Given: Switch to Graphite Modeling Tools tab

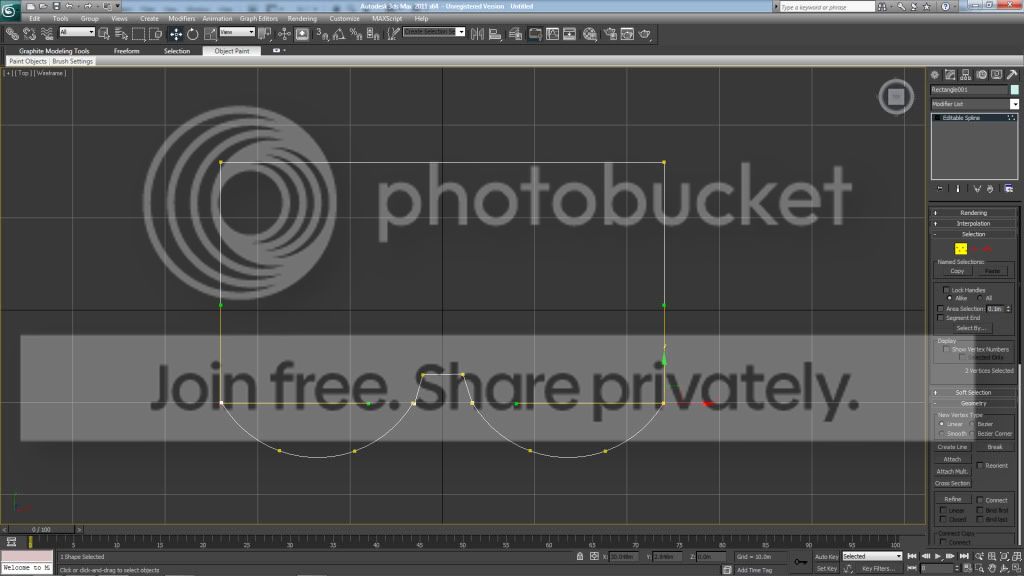Looking at the screenshot, I should pos(54,51).
